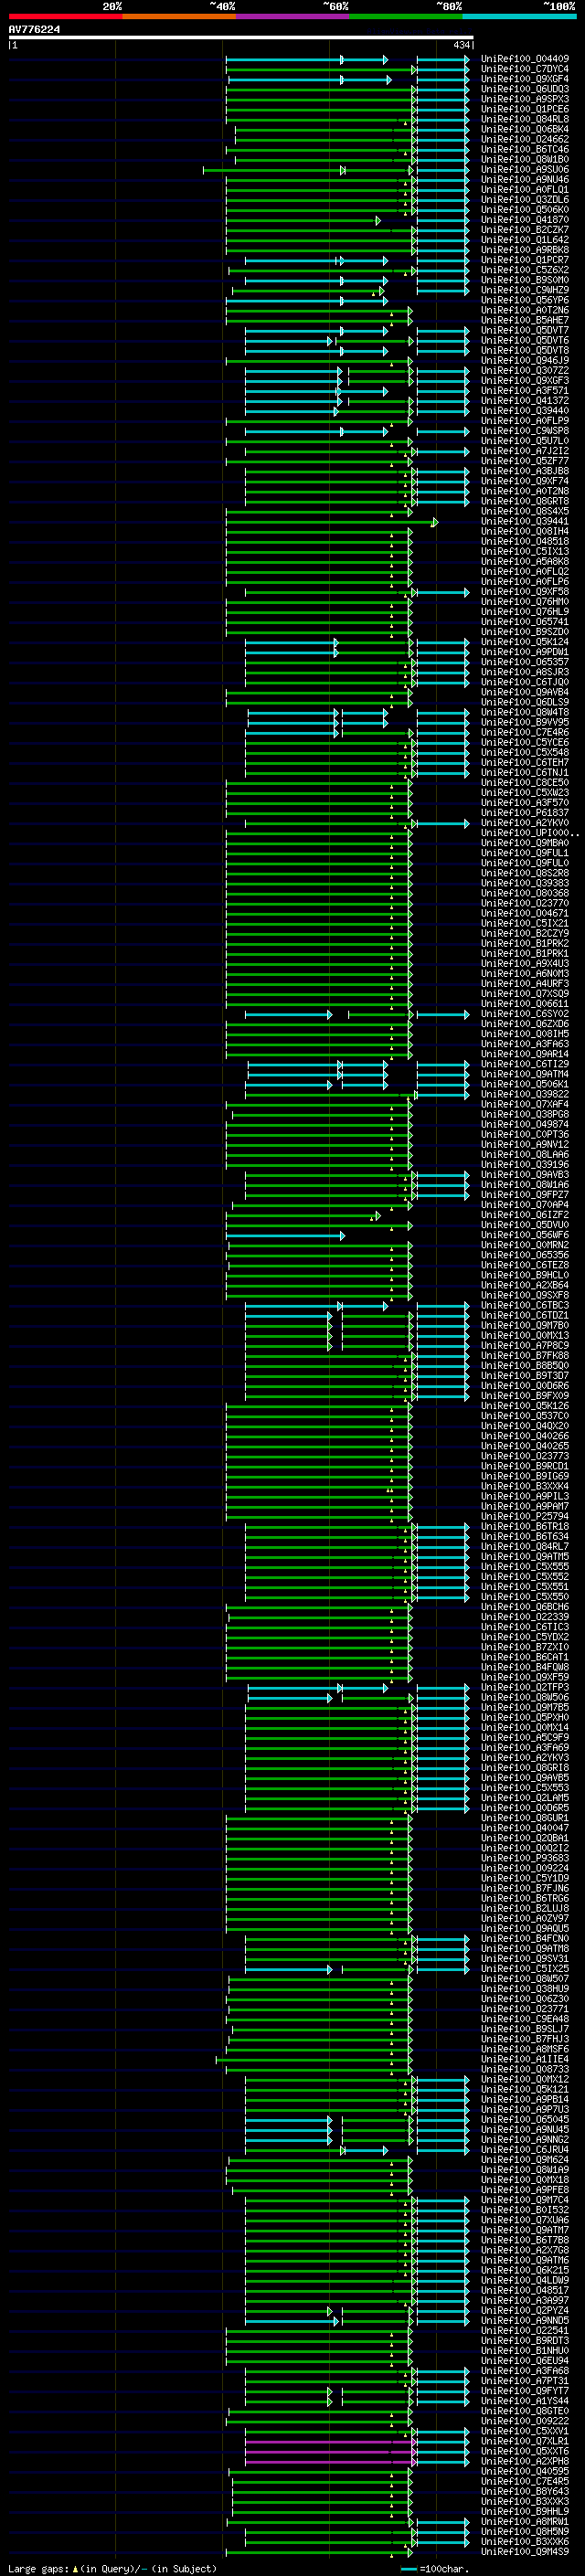Open the UniRef100_Q08IH5 entry
The width and height of the screenshot is (585, 2576).
tap(525, 1034)
